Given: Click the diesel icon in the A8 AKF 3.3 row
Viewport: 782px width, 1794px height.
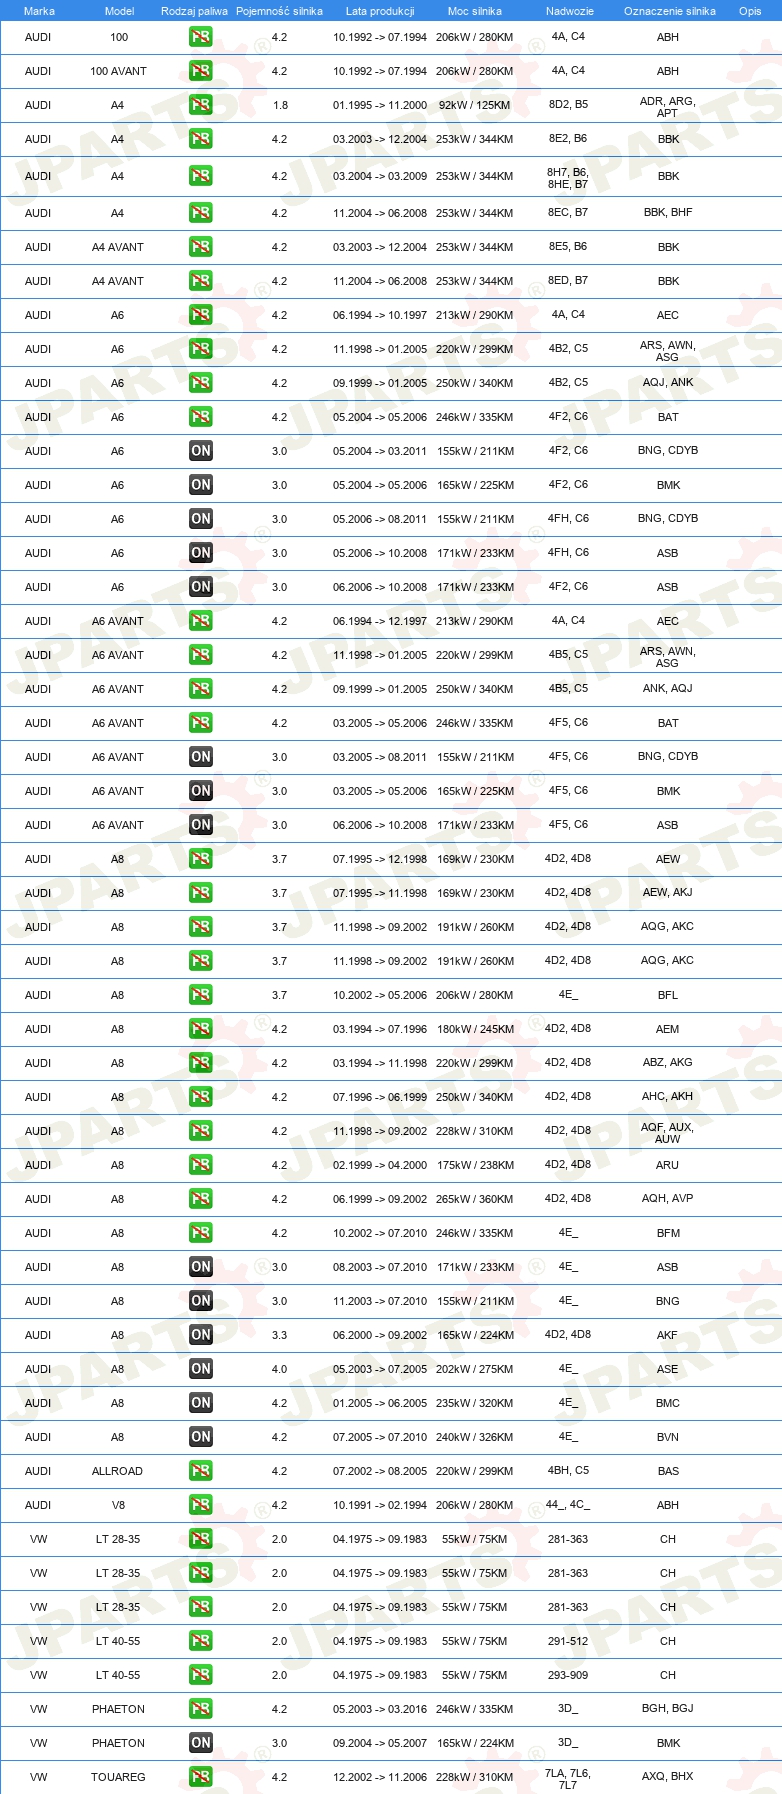Looking at the screenshot, I should [201, 1335].
